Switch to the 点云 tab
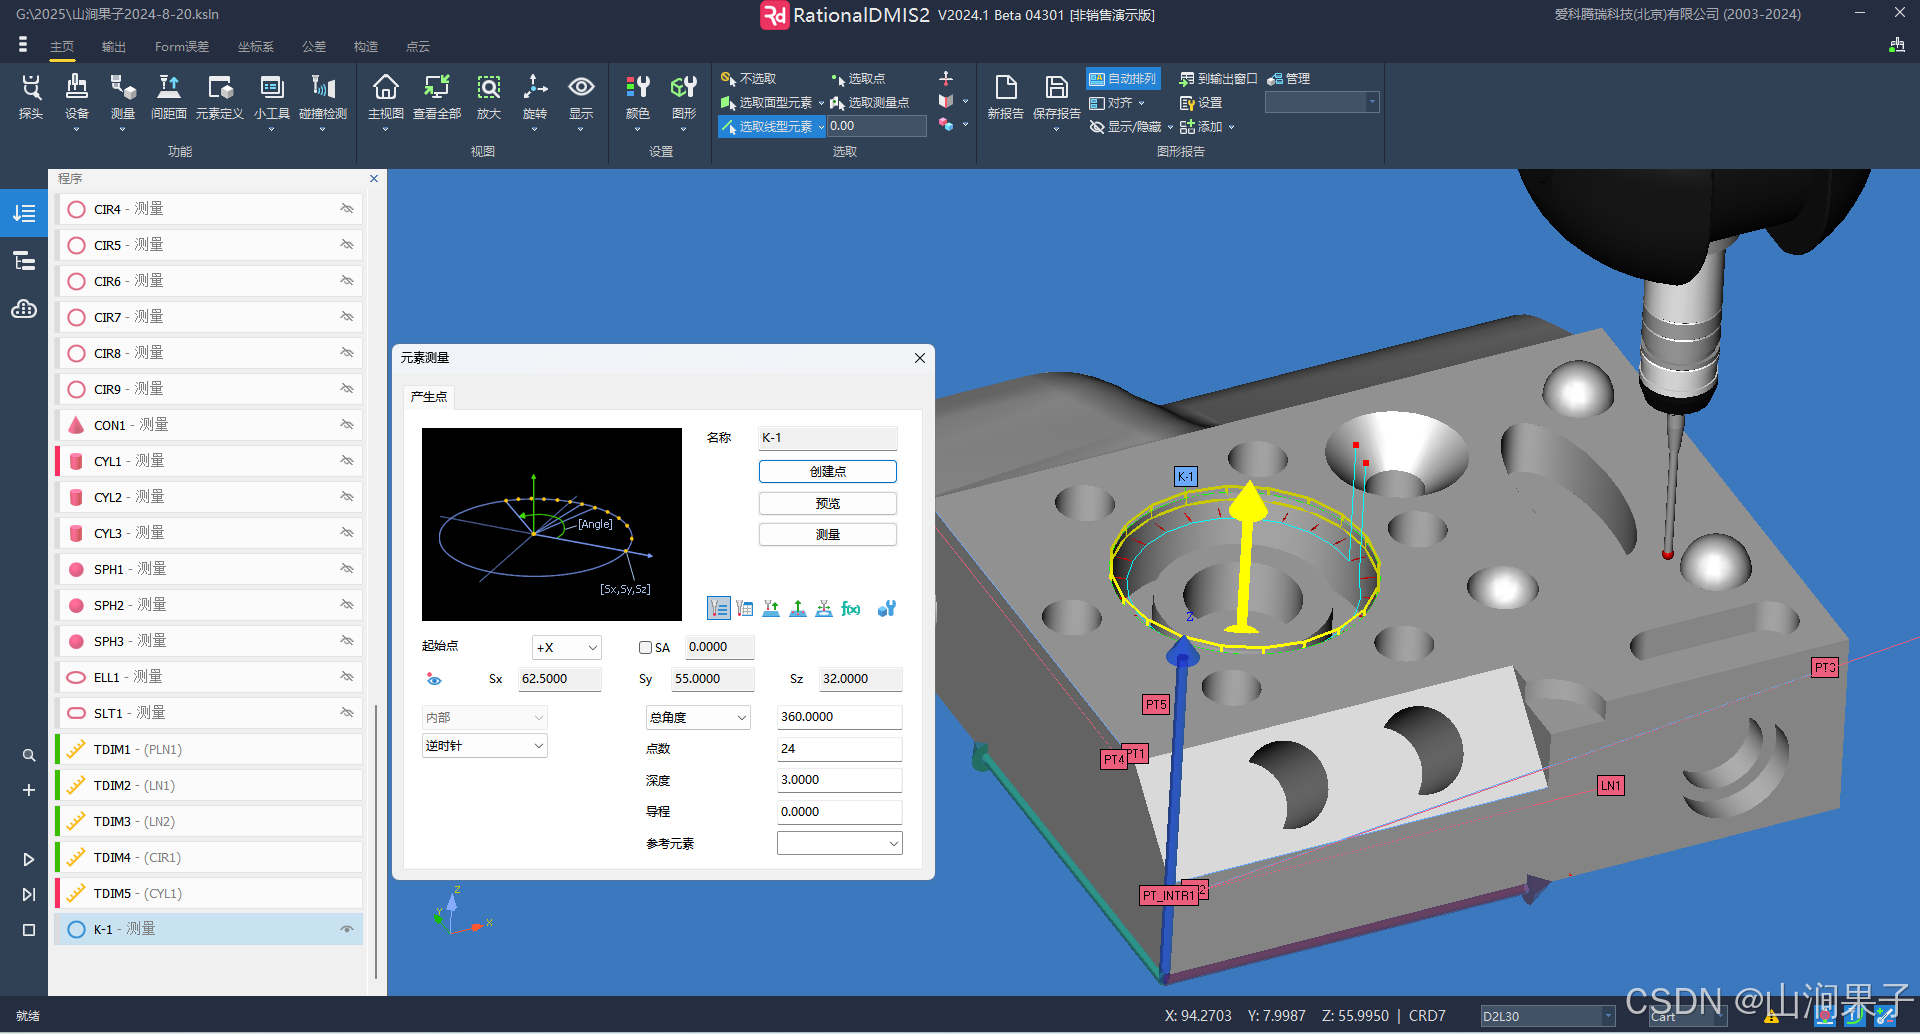1920x1034 pixels. [418, 47]
